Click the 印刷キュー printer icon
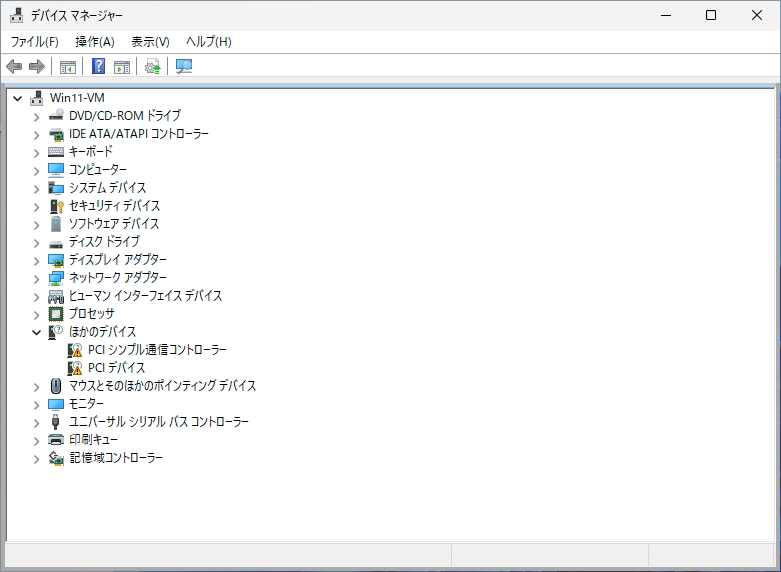The width and height of the screenshot is (781, 572). (x=56, y=440)
